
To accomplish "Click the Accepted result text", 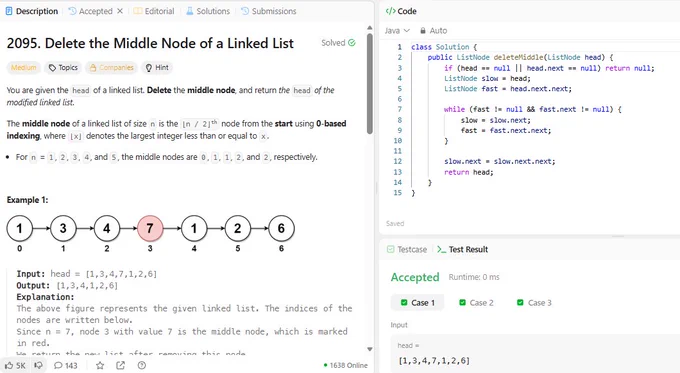I will [x=415, y=277].
